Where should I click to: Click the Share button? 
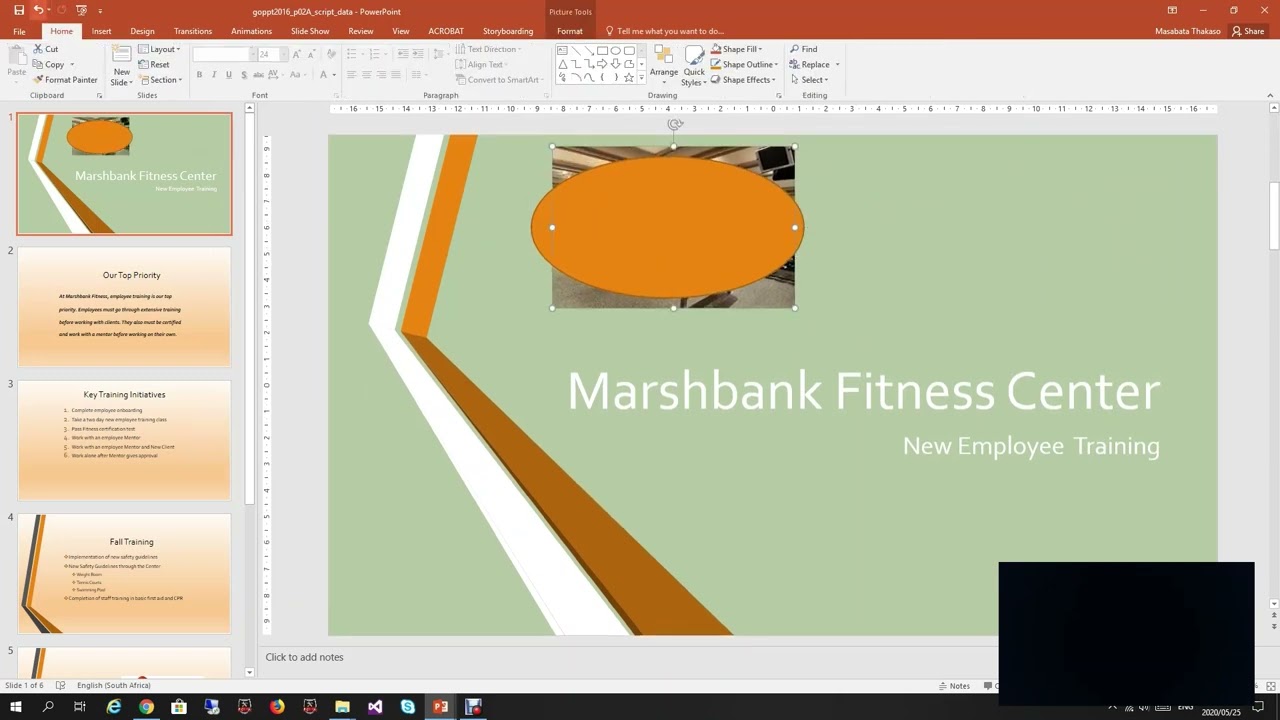(x=1248, y=31)
